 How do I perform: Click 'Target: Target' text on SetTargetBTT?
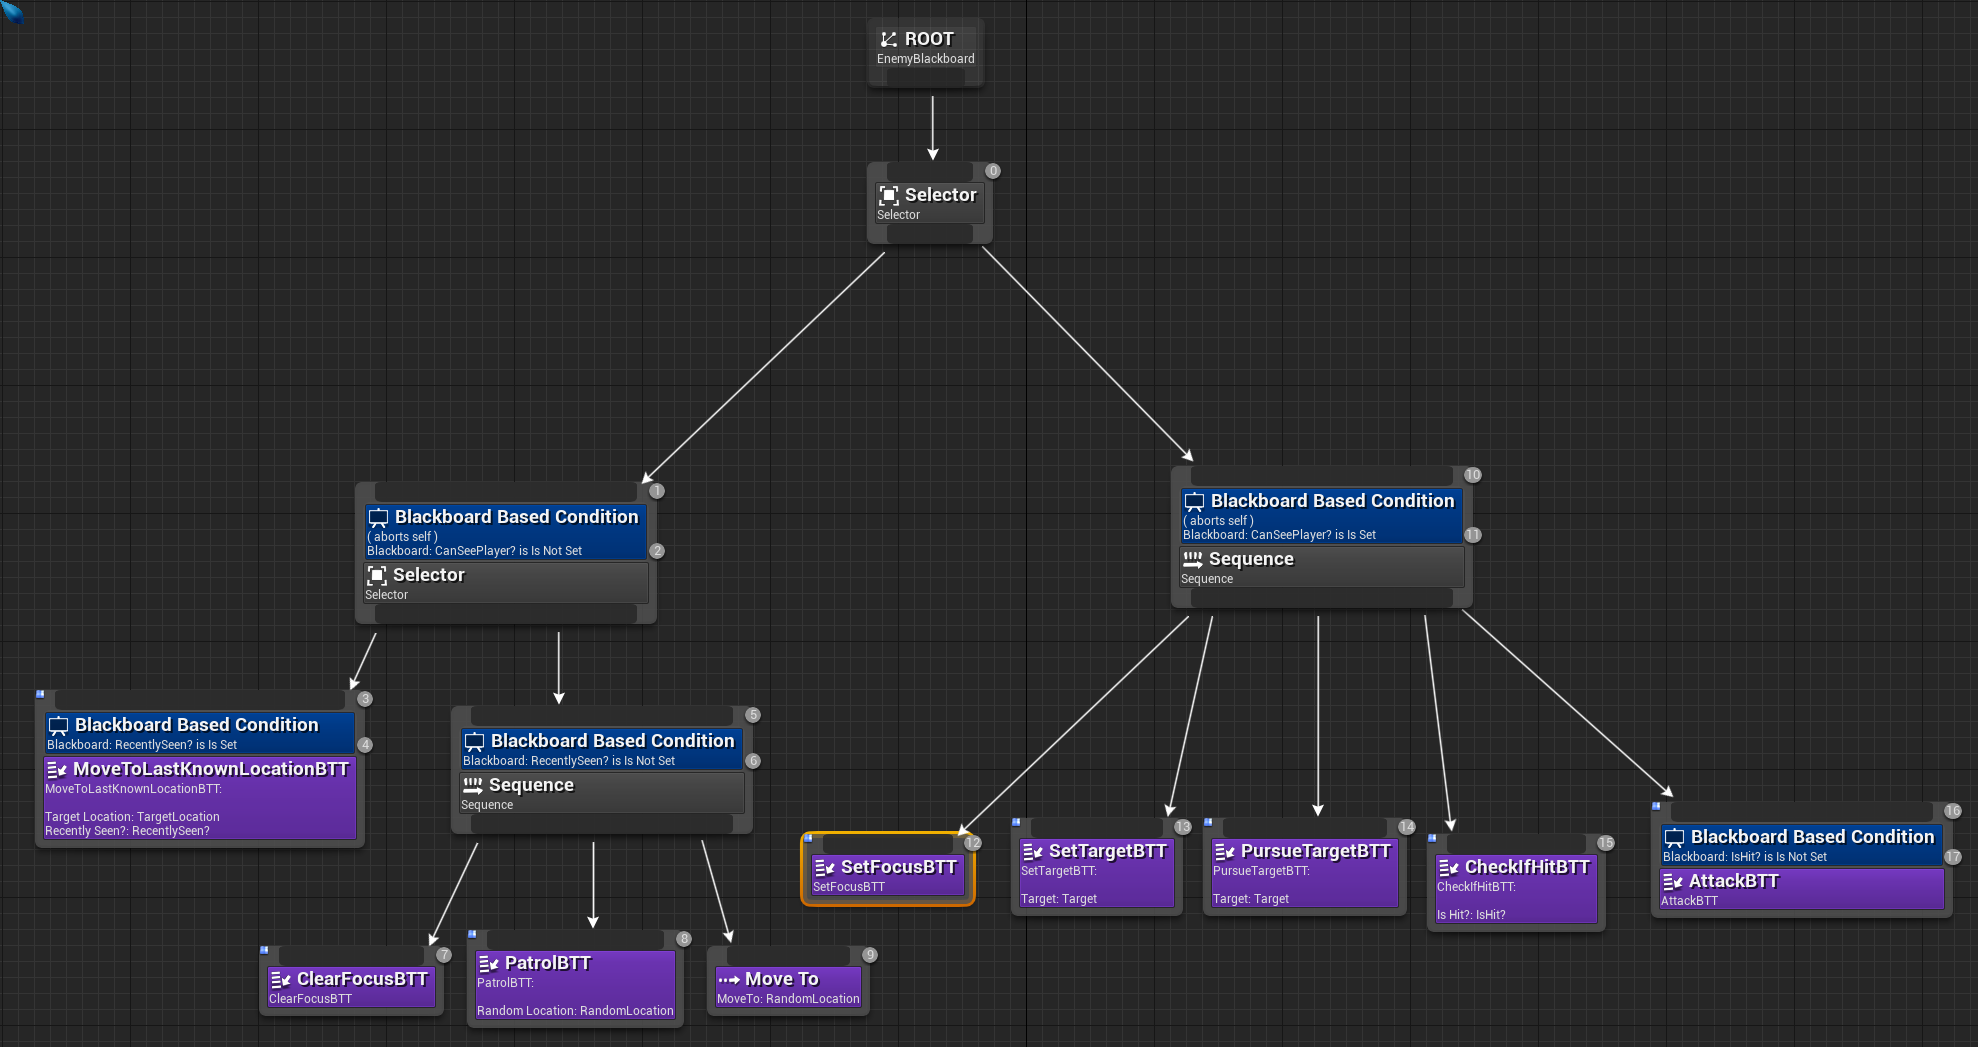(x=1059, y=899)
